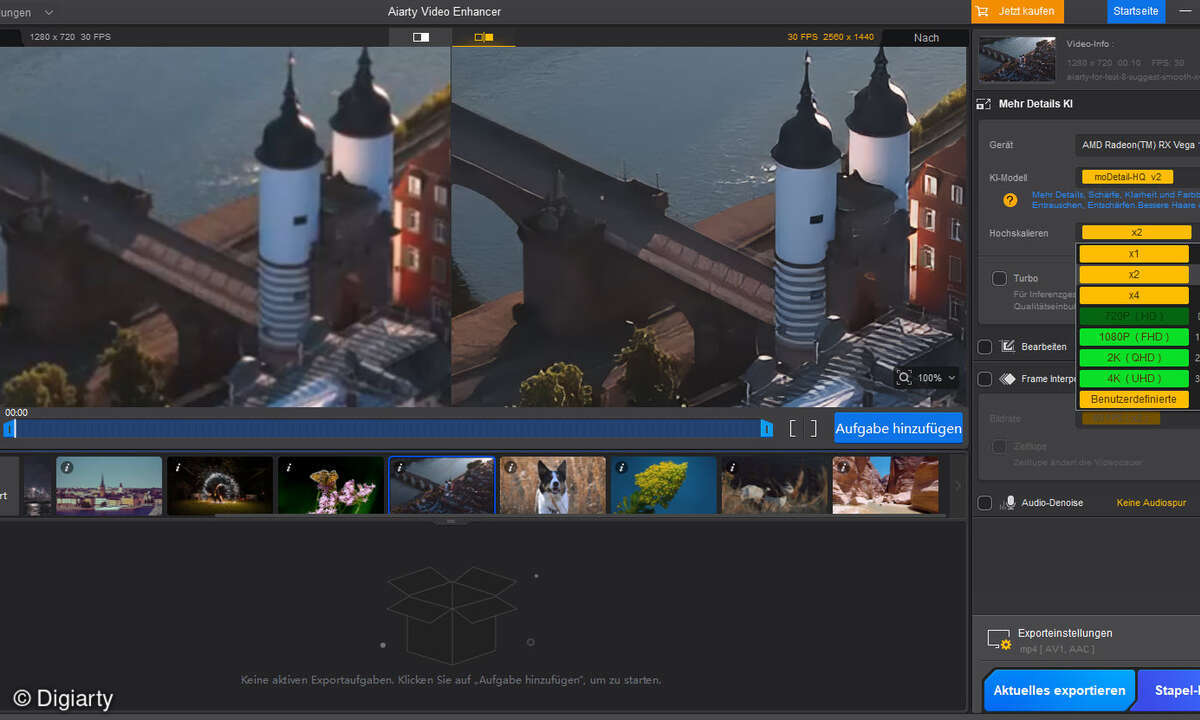This screenshot has height=720, width=1200.
Task: Choose 4K (UHD) resolution option
Action: click(x=1134, y=378)
